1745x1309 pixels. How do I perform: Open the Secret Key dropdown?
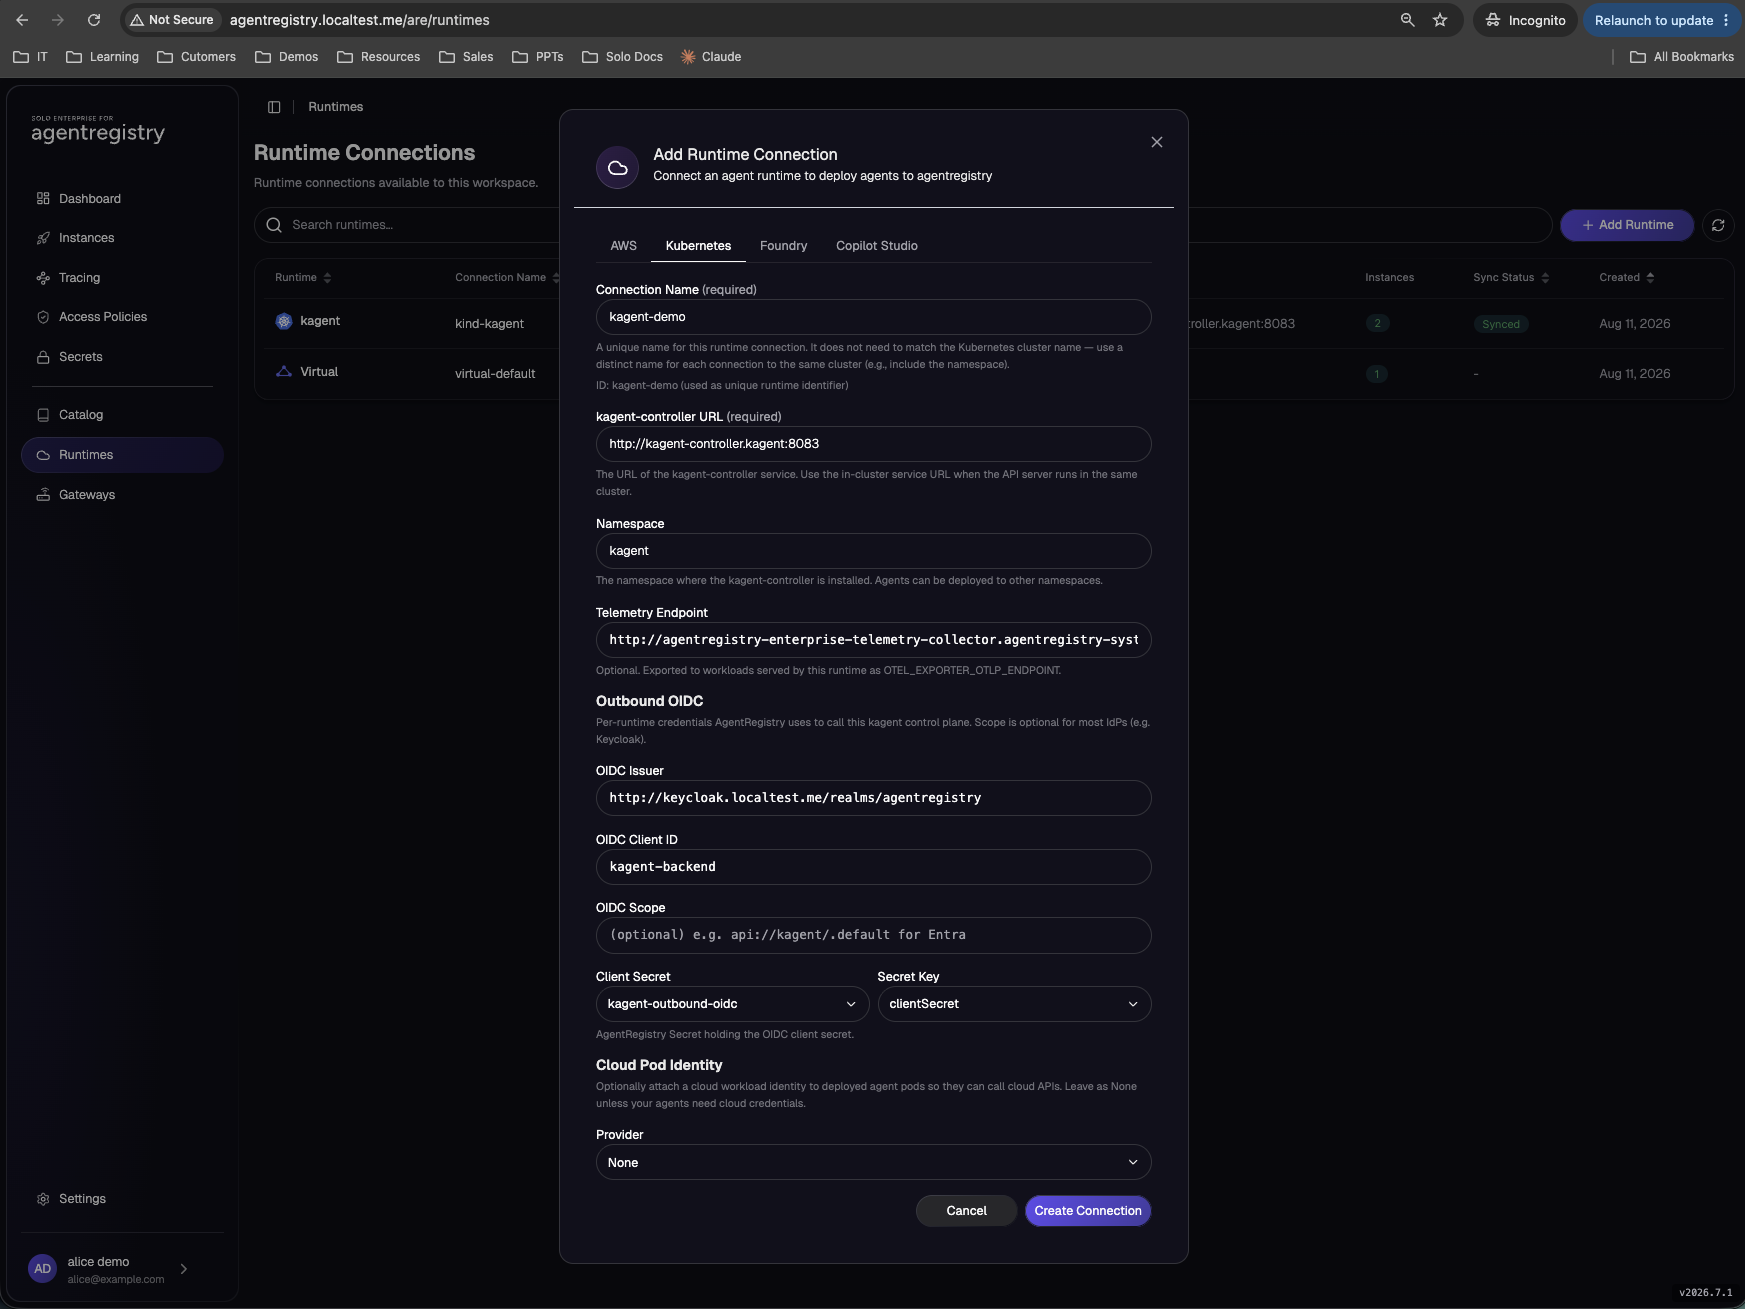pyautogui.click(x=1014, y=1004)
